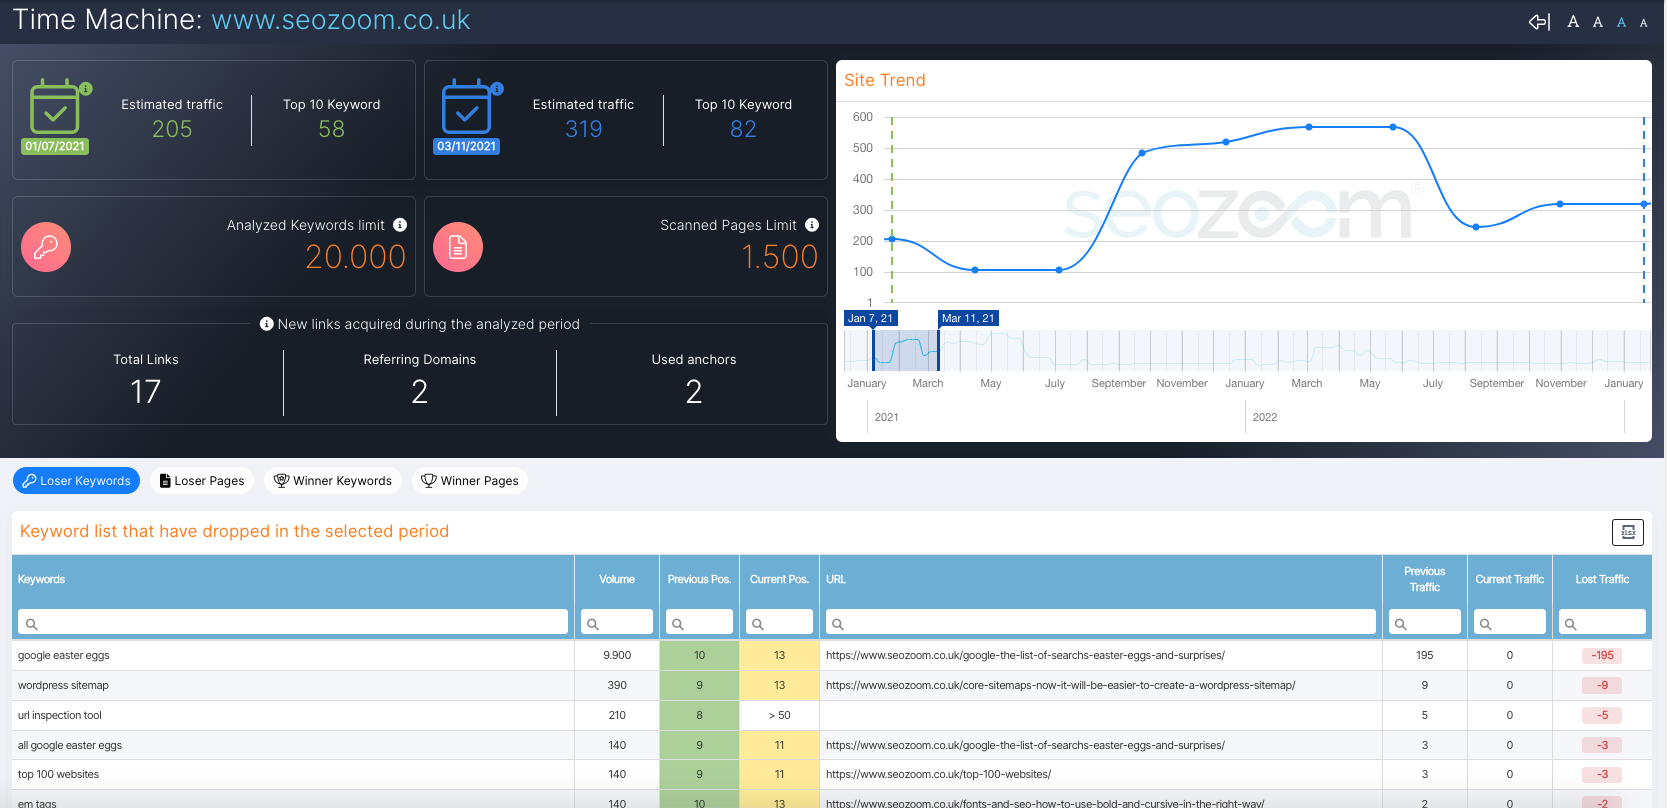Select the 'top 100 websites' keyword cell
Image resolution: width=1667 pixels, height=808 pixels.
click(293, 775)
